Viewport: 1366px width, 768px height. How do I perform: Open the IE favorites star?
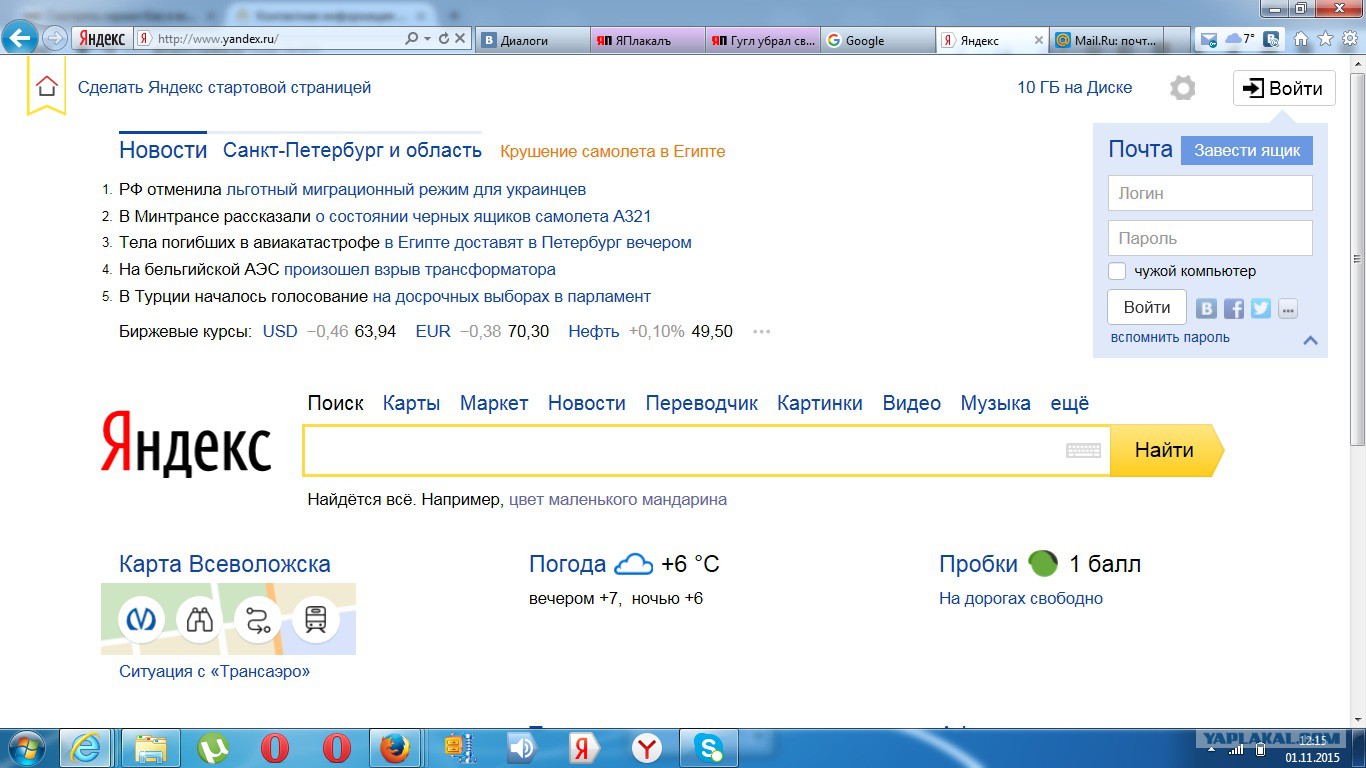1325,39
